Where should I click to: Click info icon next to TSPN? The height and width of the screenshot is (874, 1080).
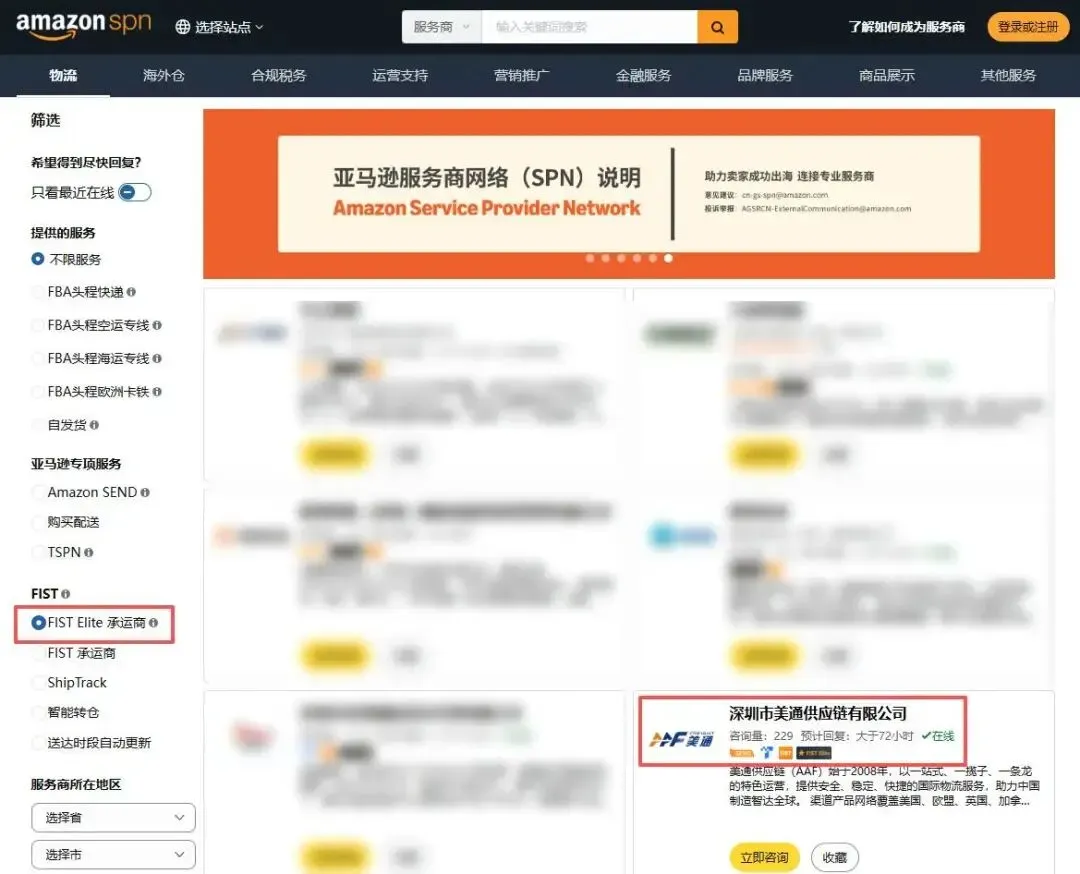point(88,552)
